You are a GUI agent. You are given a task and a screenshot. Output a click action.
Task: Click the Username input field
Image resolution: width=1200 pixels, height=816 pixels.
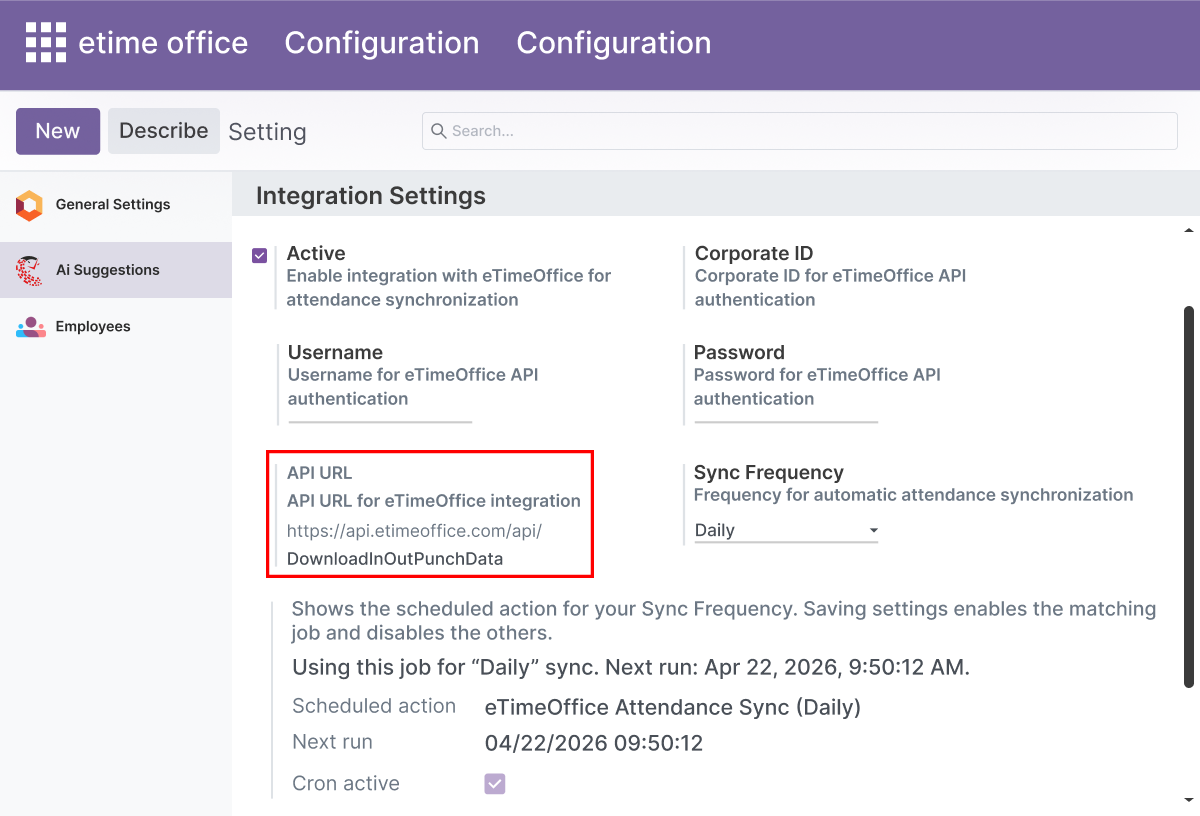point(380,413)
